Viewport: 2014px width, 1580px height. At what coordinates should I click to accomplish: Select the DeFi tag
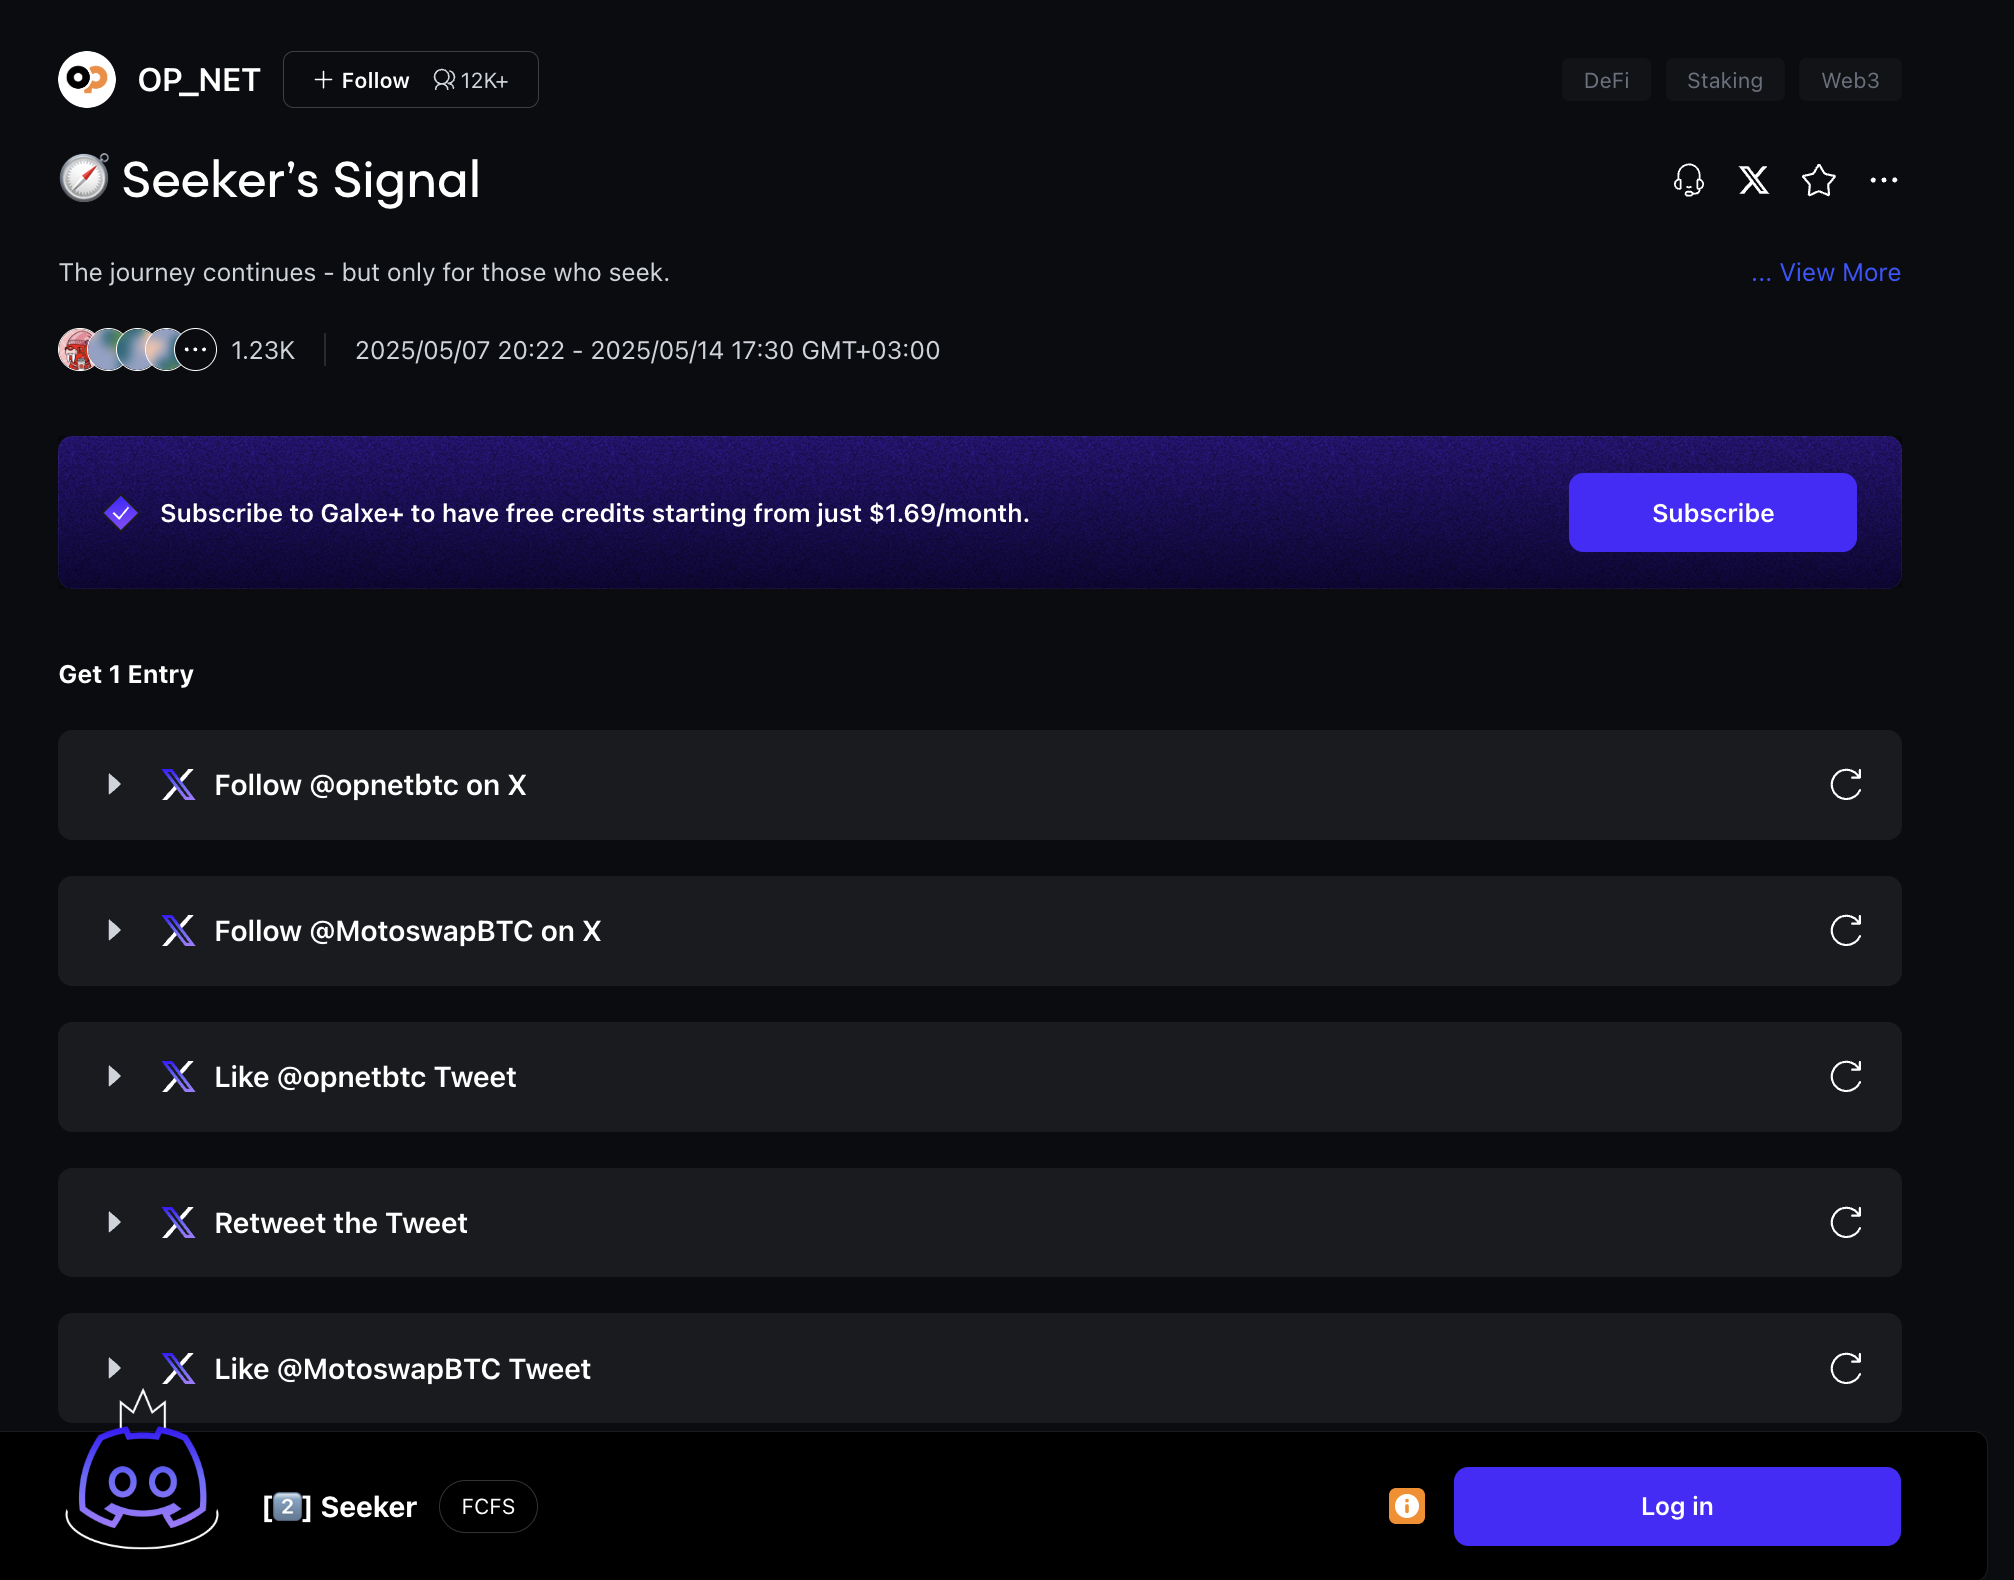click(1606, 80)
